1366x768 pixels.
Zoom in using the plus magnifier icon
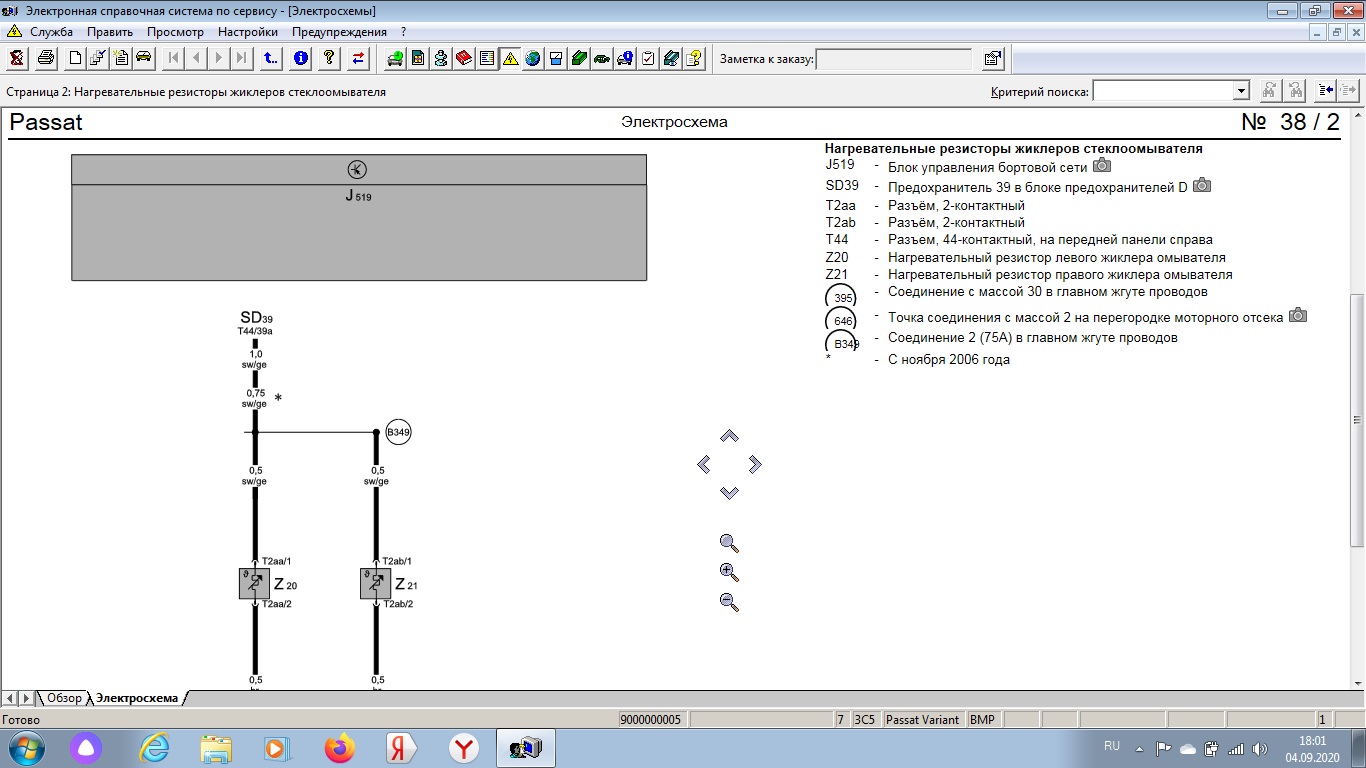click(729, 573)
